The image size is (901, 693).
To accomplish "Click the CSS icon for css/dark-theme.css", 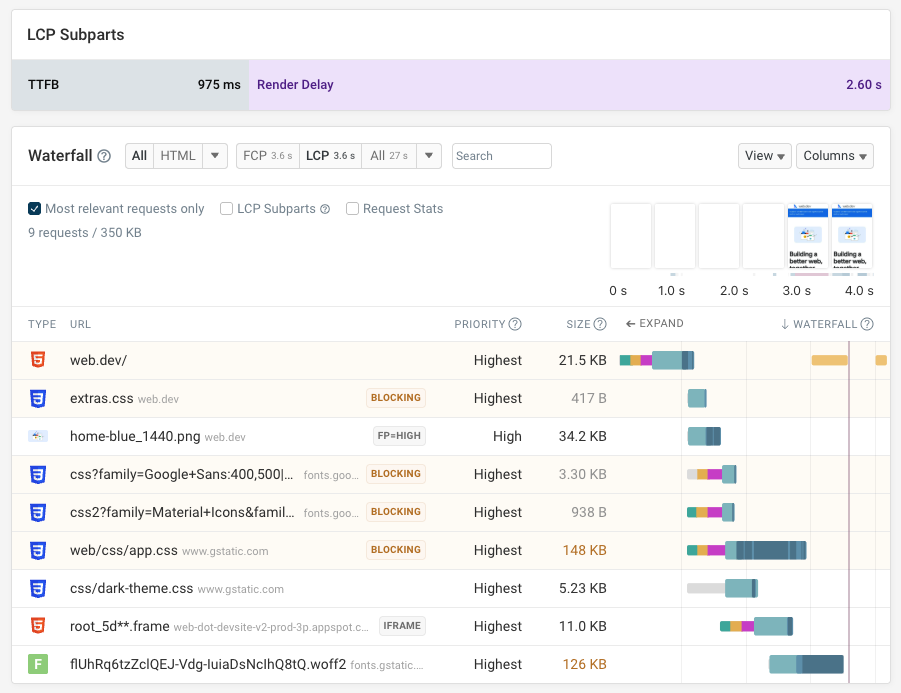I will point(37,588).
